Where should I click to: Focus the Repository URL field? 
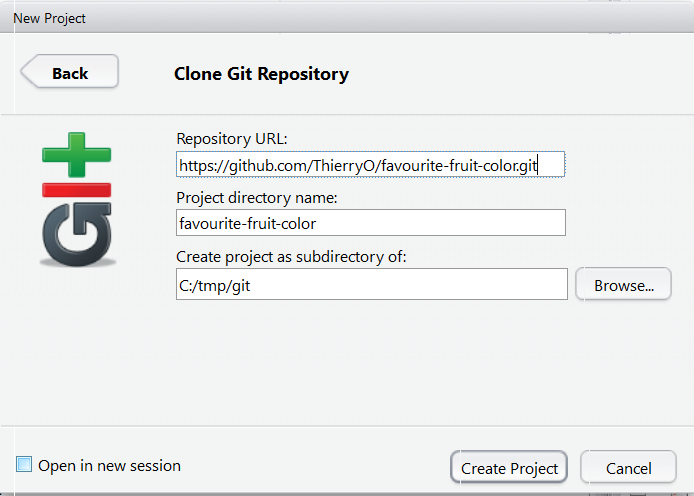[370, 165]
